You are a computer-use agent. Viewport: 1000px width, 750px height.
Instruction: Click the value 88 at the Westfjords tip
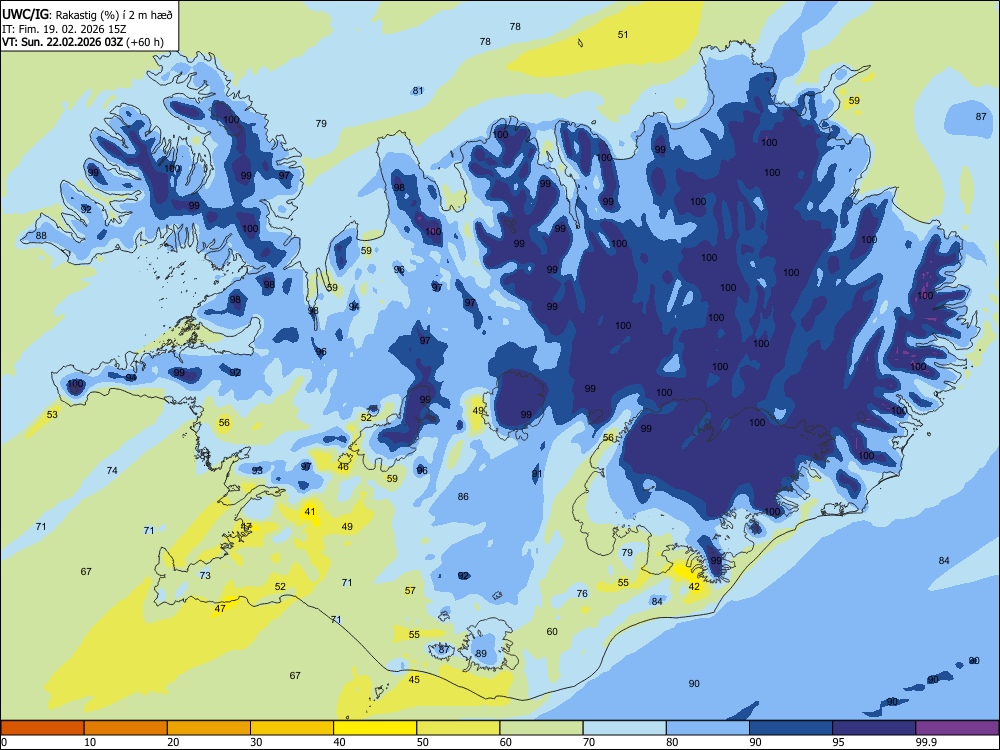41,235
